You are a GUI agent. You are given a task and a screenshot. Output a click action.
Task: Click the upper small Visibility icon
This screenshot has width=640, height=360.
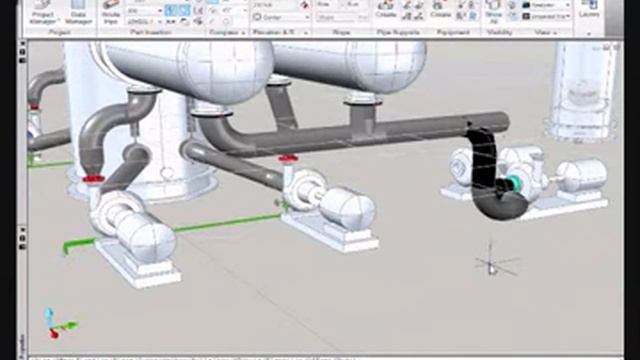click(x=512, y=5)
